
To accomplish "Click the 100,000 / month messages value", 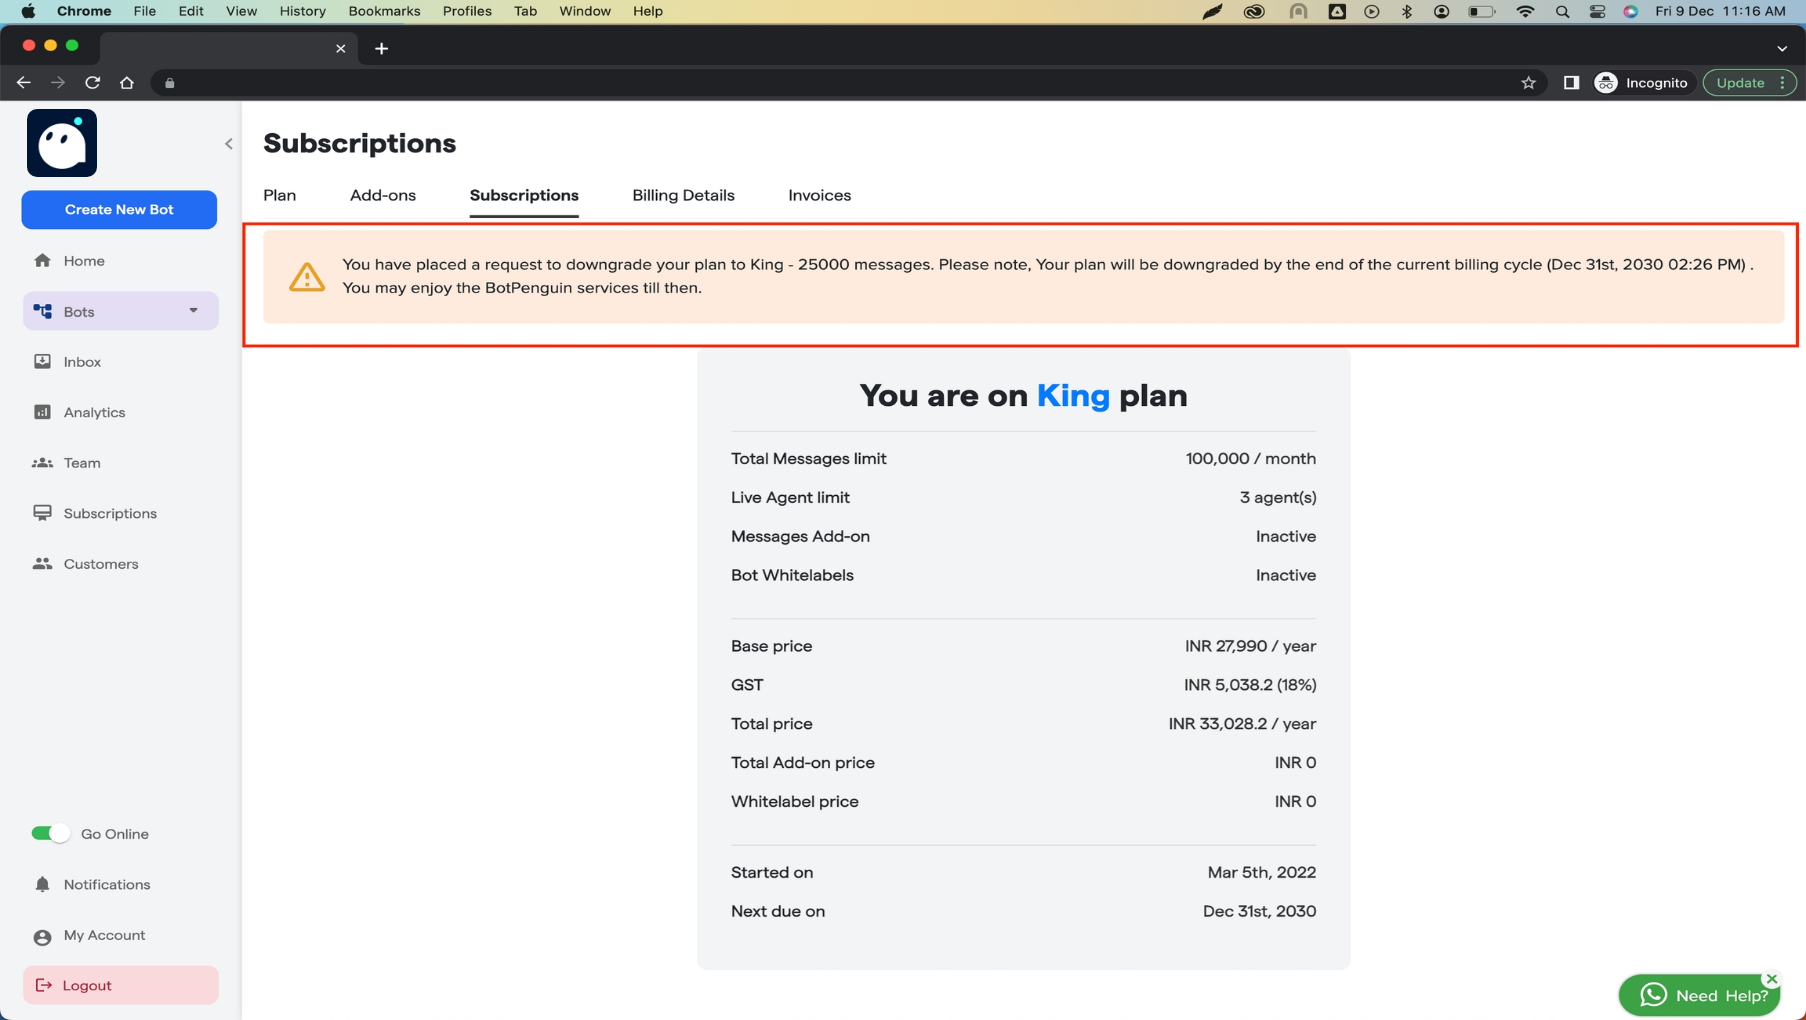I will (x=1250, y=458).
